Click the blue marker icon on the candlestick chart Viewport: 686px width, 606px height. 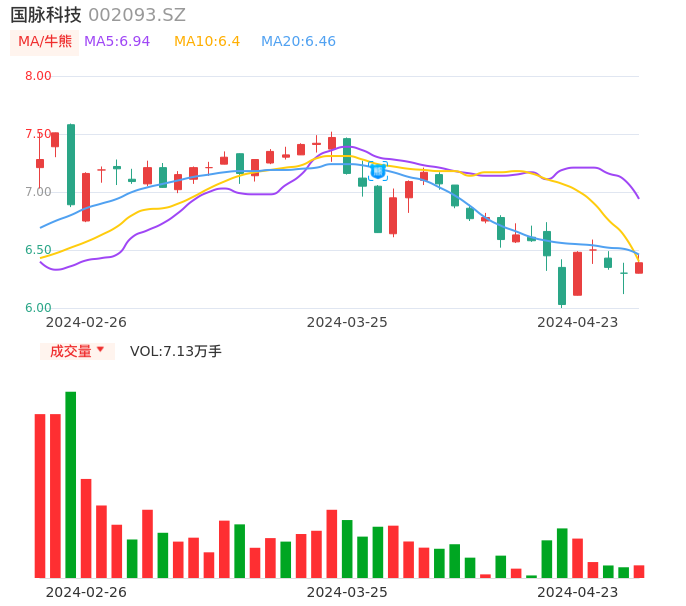[378, 171]
